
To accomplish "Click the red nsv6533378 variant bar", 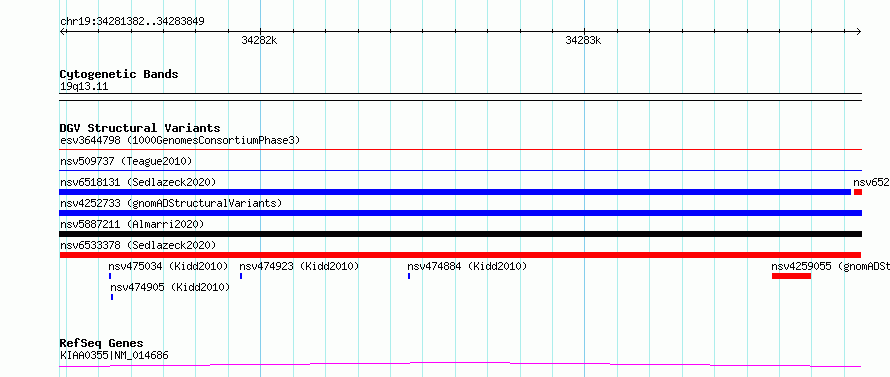I will [460, 255].
